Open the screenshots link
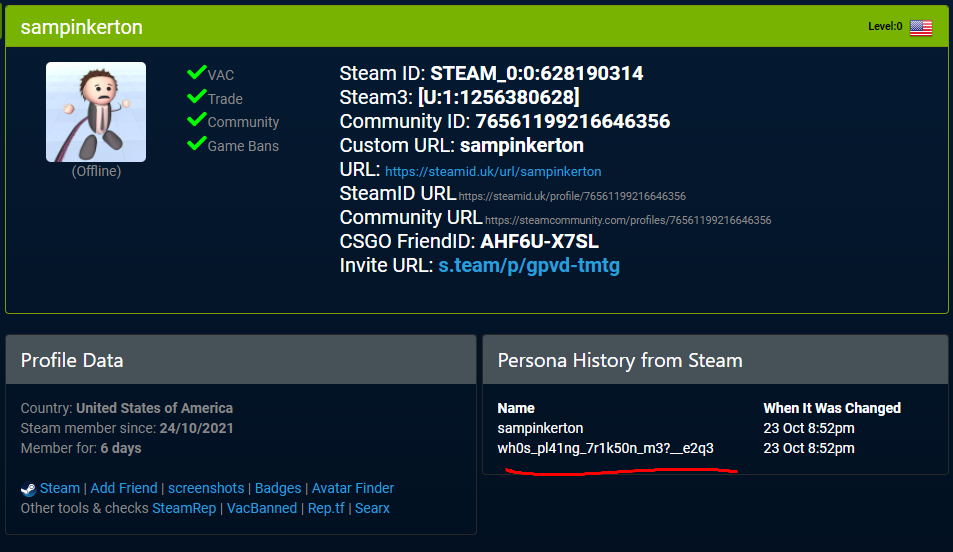This screenshot has width=953, height=552. (x=206, y=488)
